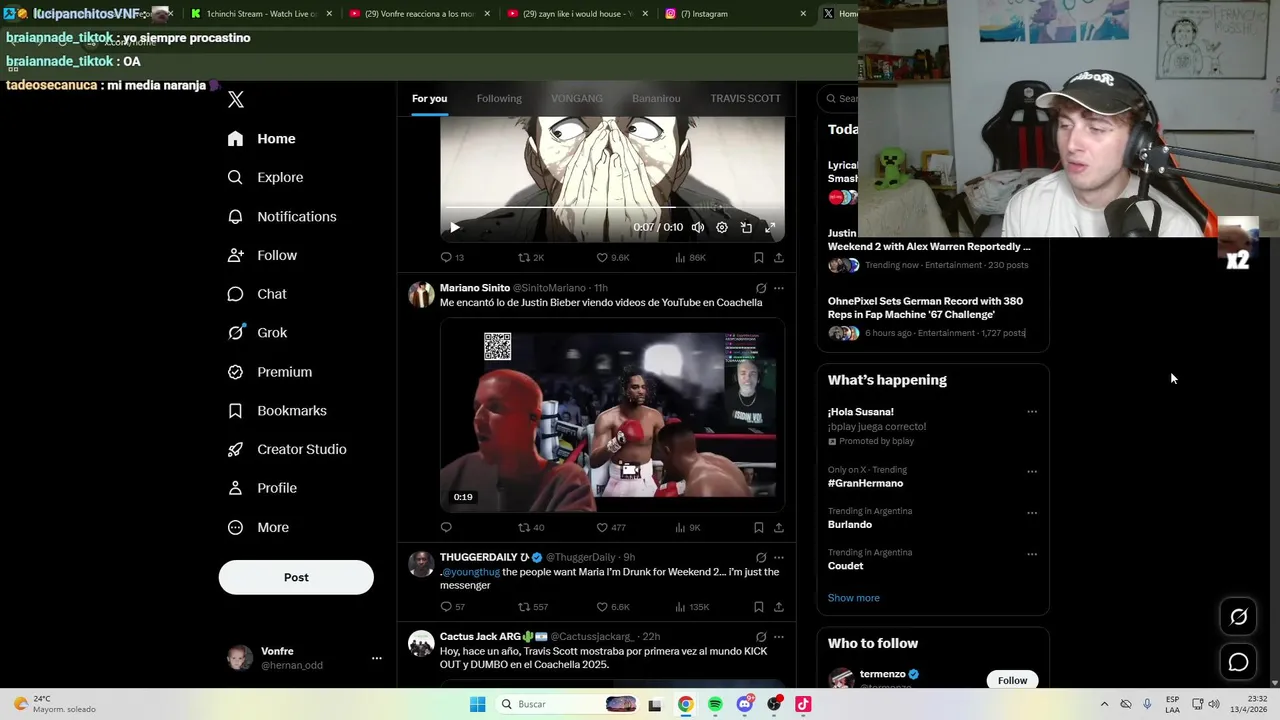The image size is (1280, 720).
Task: Share the top anime video post
Action: pyautogui.click(x=778, y=257)
